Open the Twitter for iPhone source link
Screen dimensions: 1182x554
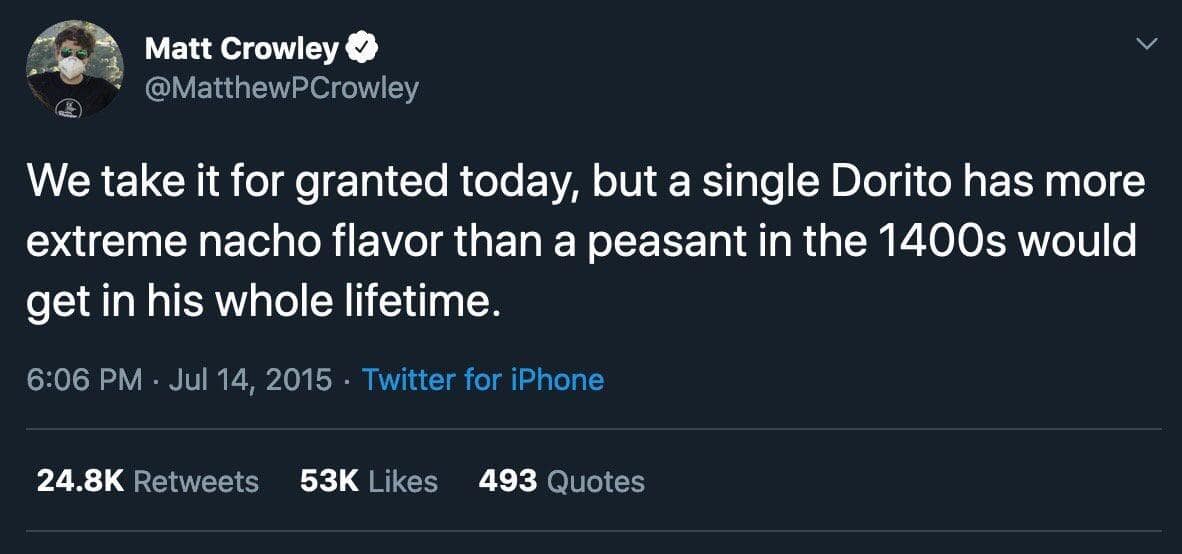point(482,380)
